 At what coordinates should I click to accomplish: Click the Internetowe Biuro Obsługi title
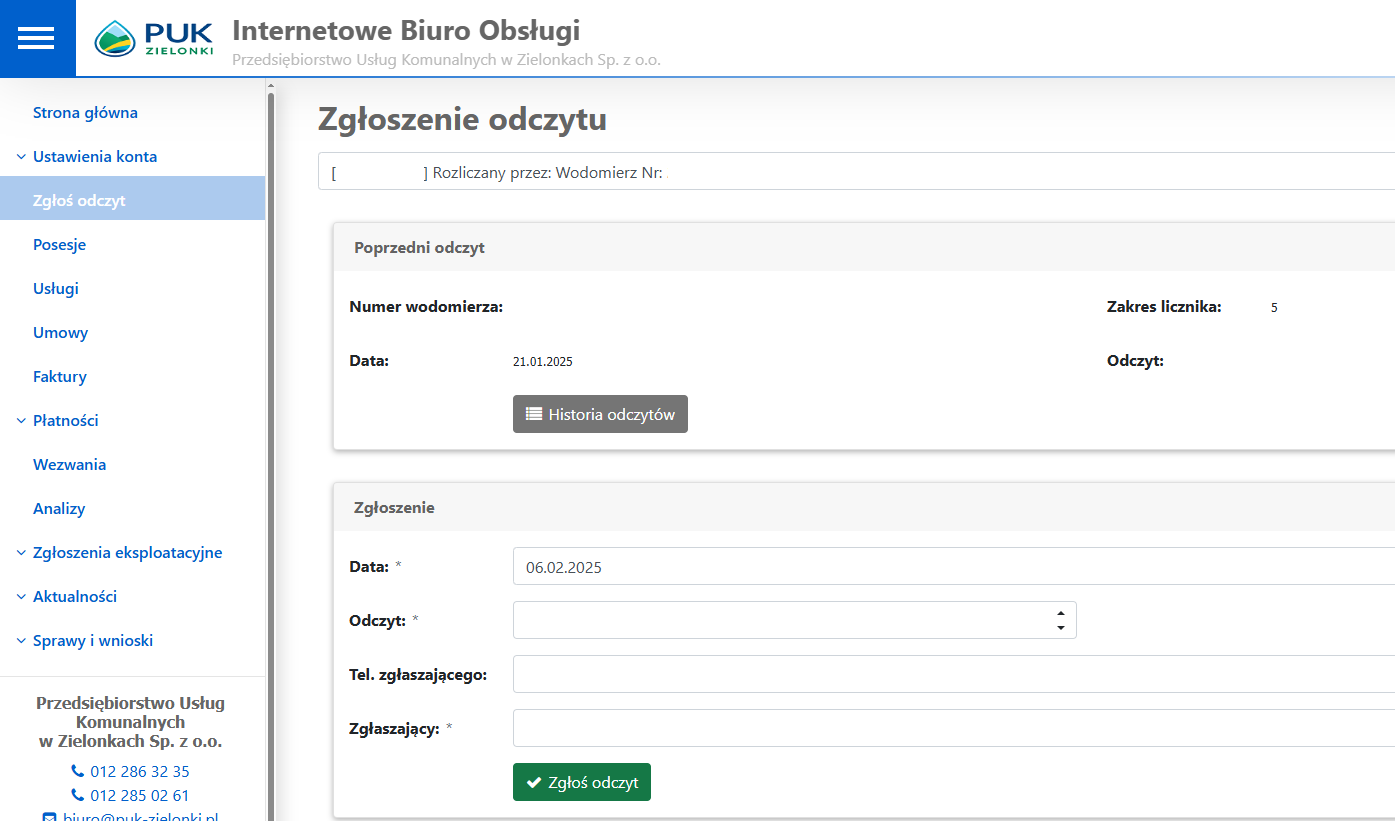pos(406,30)
